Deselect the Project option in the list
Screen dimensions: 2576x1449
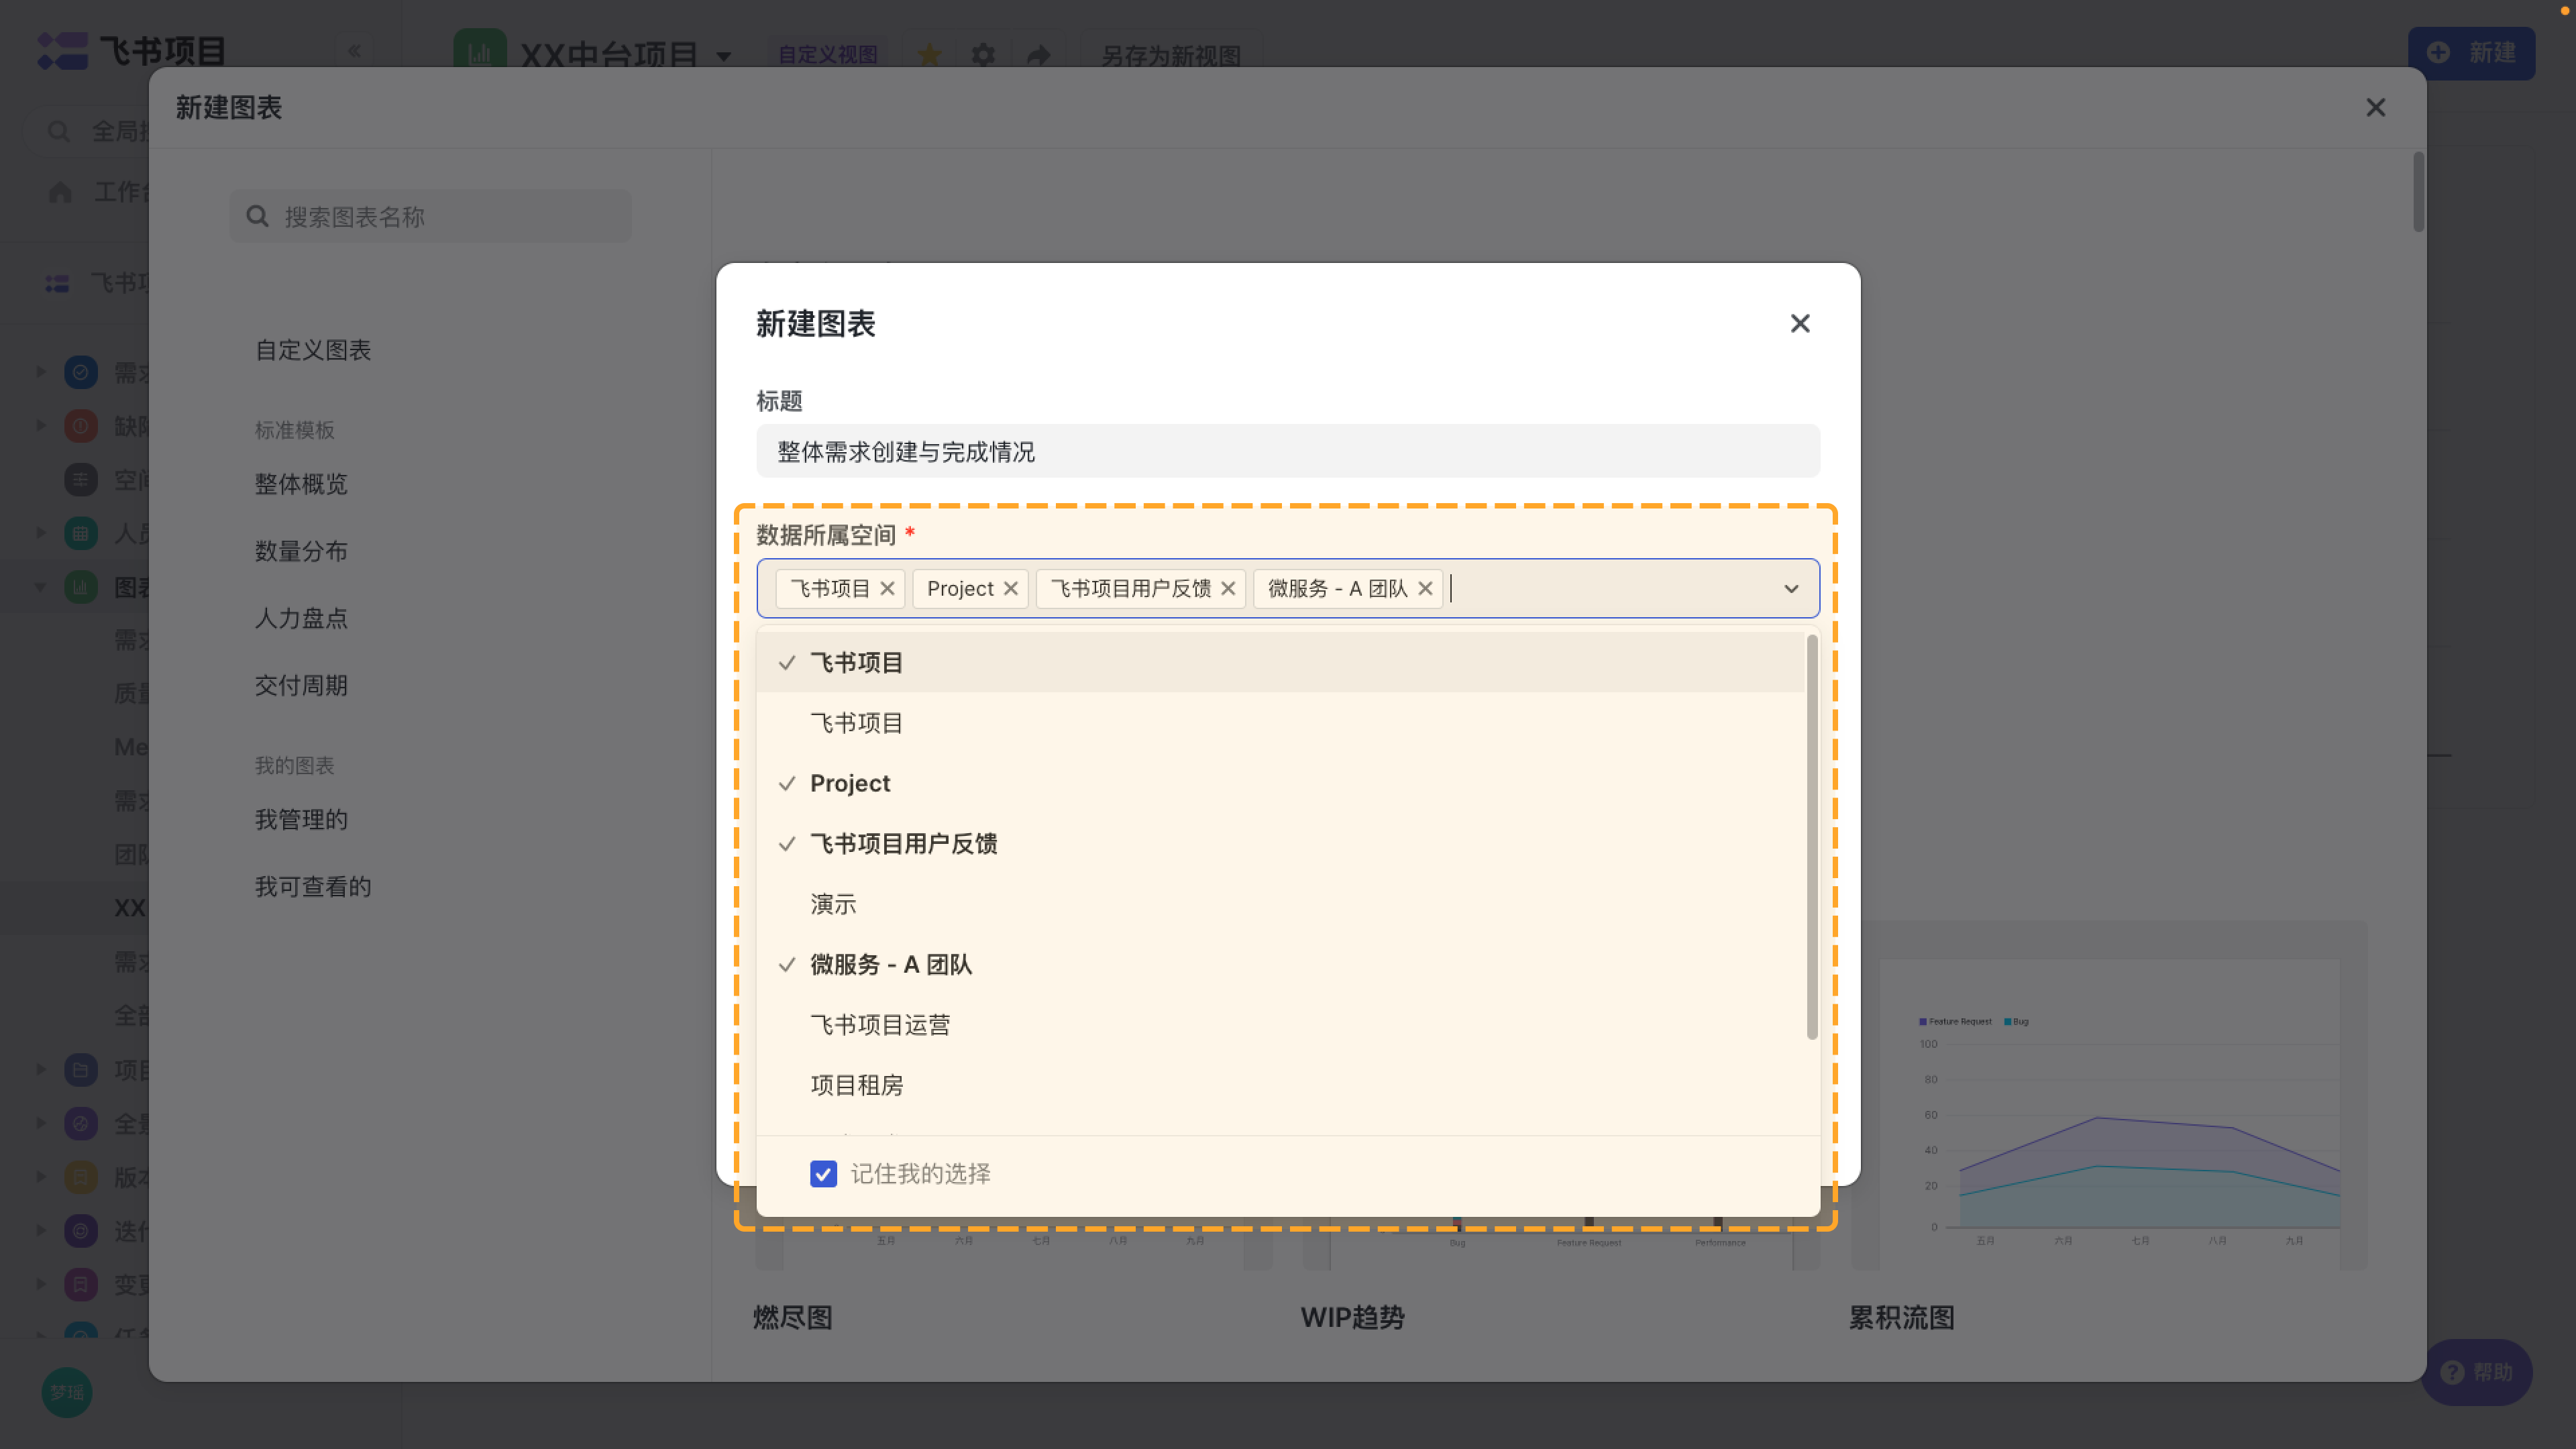pyautogui.click(x=1280, y=784)
